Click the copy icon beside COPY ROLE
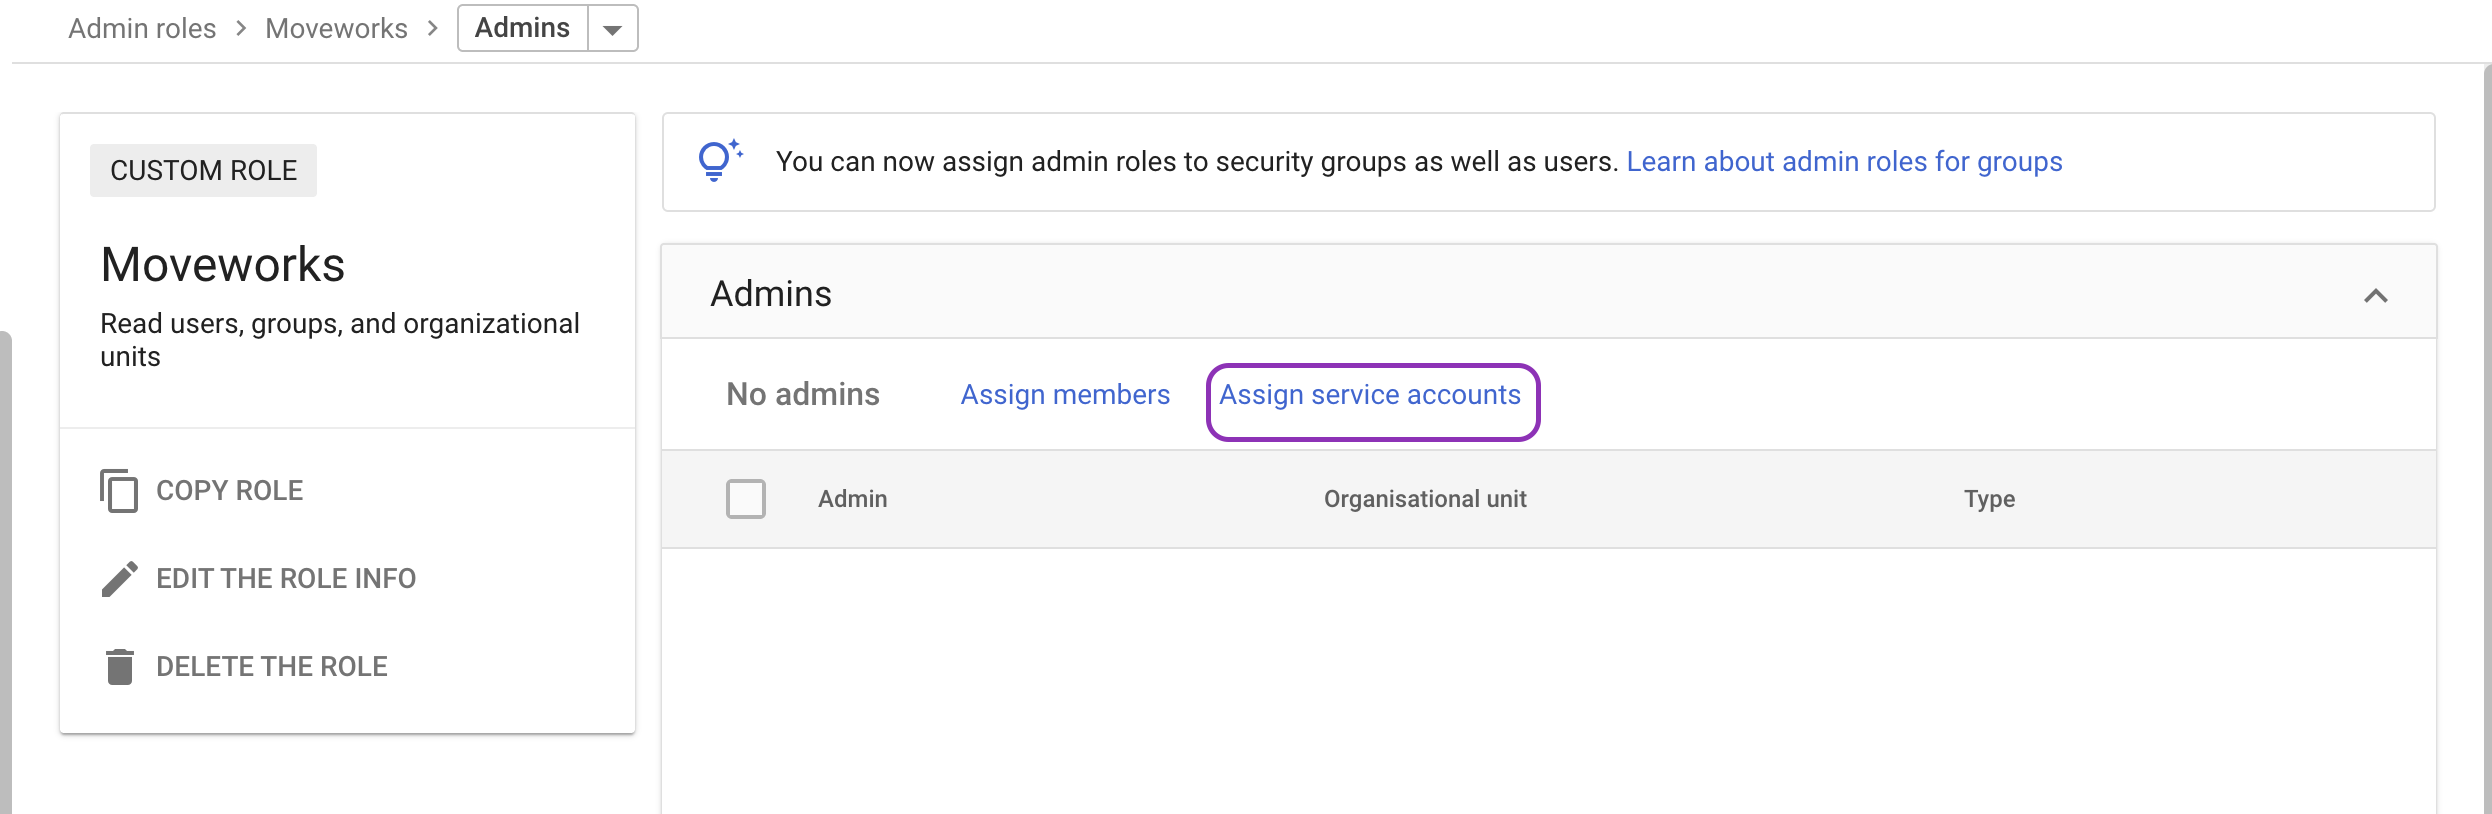The image size is (2492, 814). (x=119, y=490)
